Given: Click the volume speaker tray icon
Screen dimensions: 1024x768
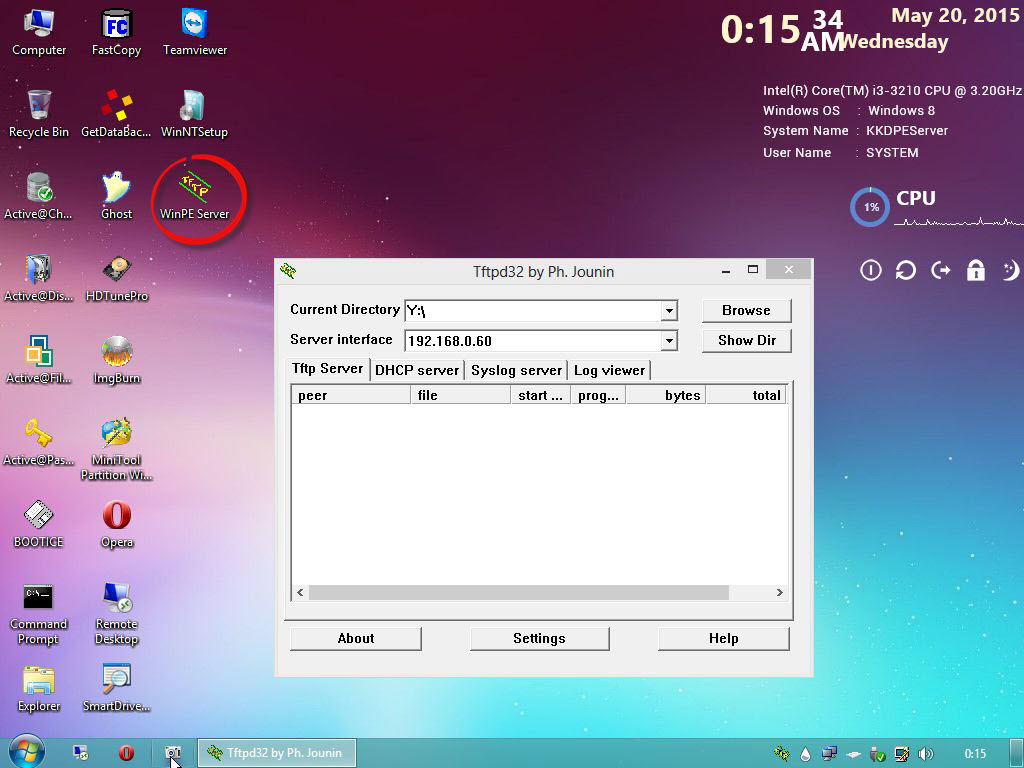Looking at the screenshot, I should point(925,754).
